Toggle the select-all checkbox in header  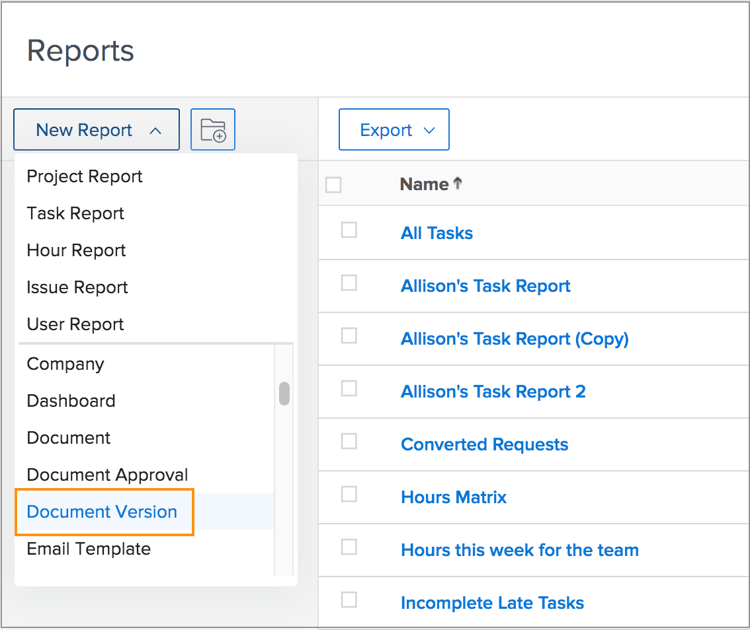[334, 184]
